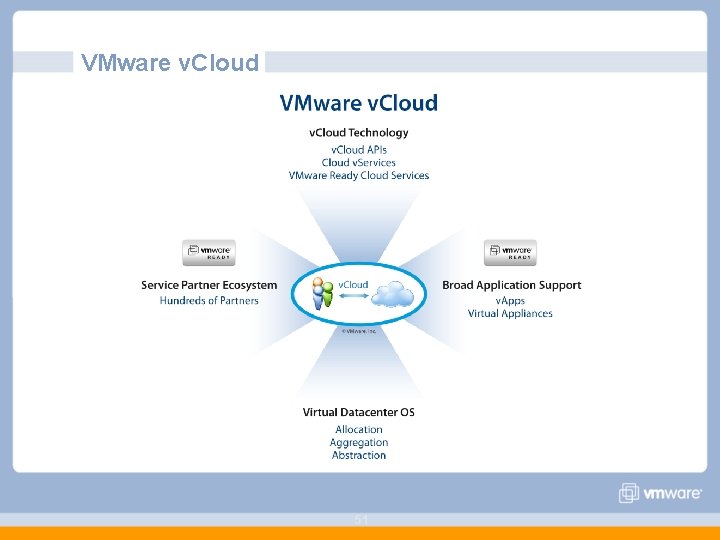
Task: Click the 'Cloud vServices' line
Action: (359, 163)
